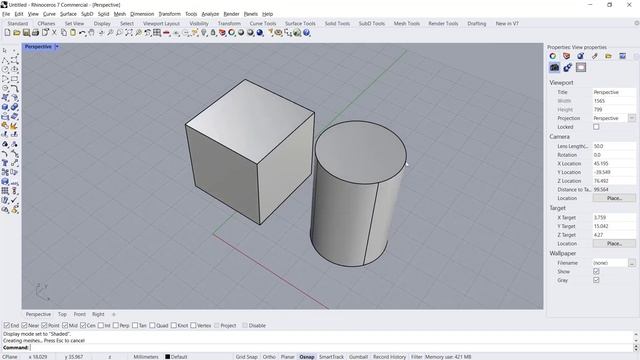Toggle Gumball in status bar
Viewport: 640px width, 360px height.
pyautogui.click(x=358, y=357)
